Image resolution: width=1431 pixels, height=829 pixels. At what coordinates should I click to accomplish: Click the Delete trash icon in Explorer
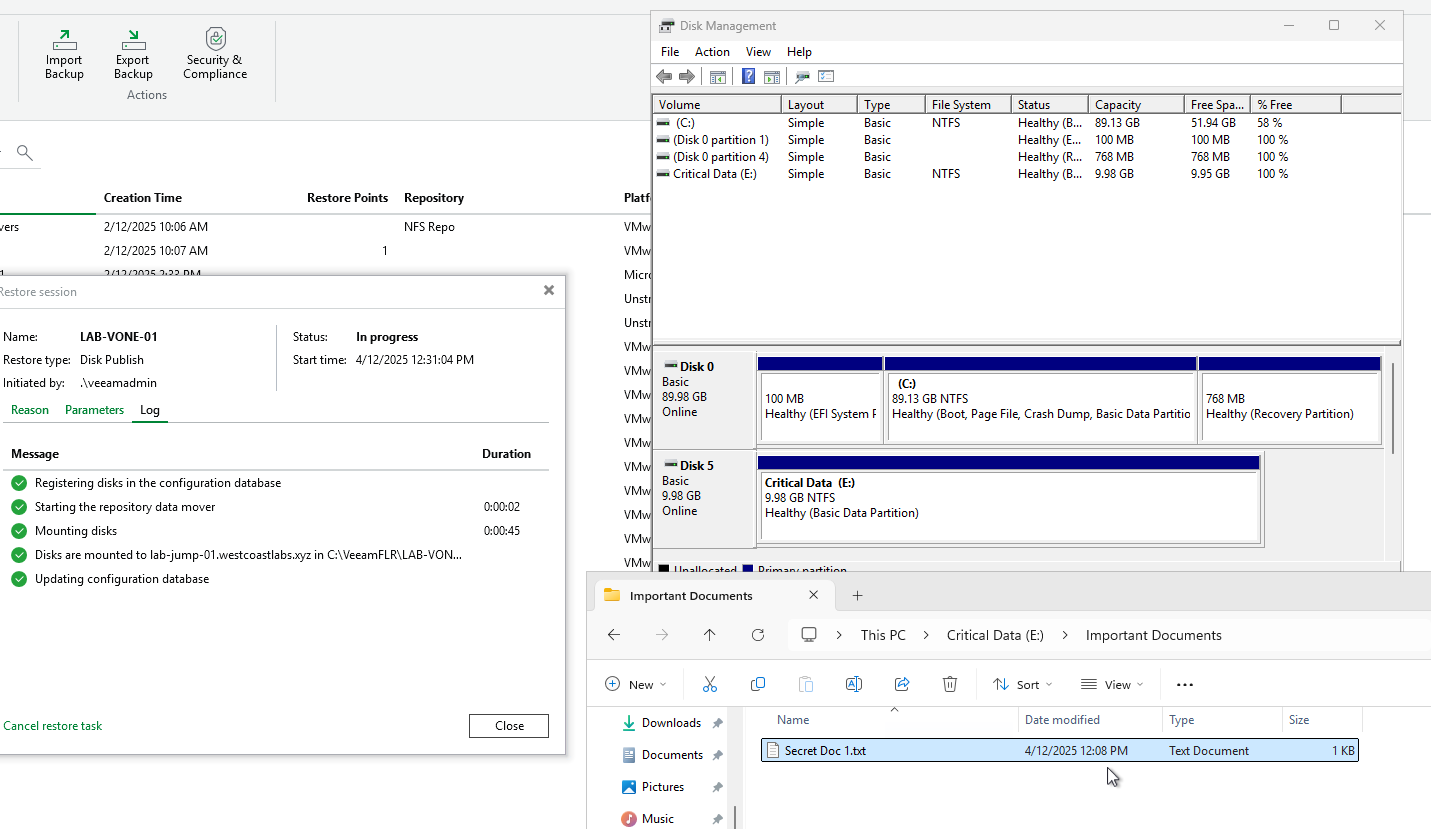point(950,685)
